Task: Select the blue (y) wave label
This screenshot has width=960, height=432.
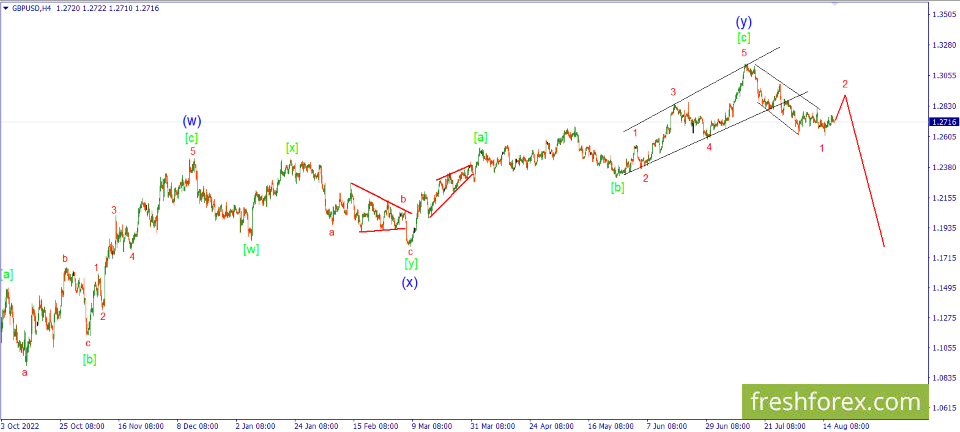Action: (x=743, y=22)
